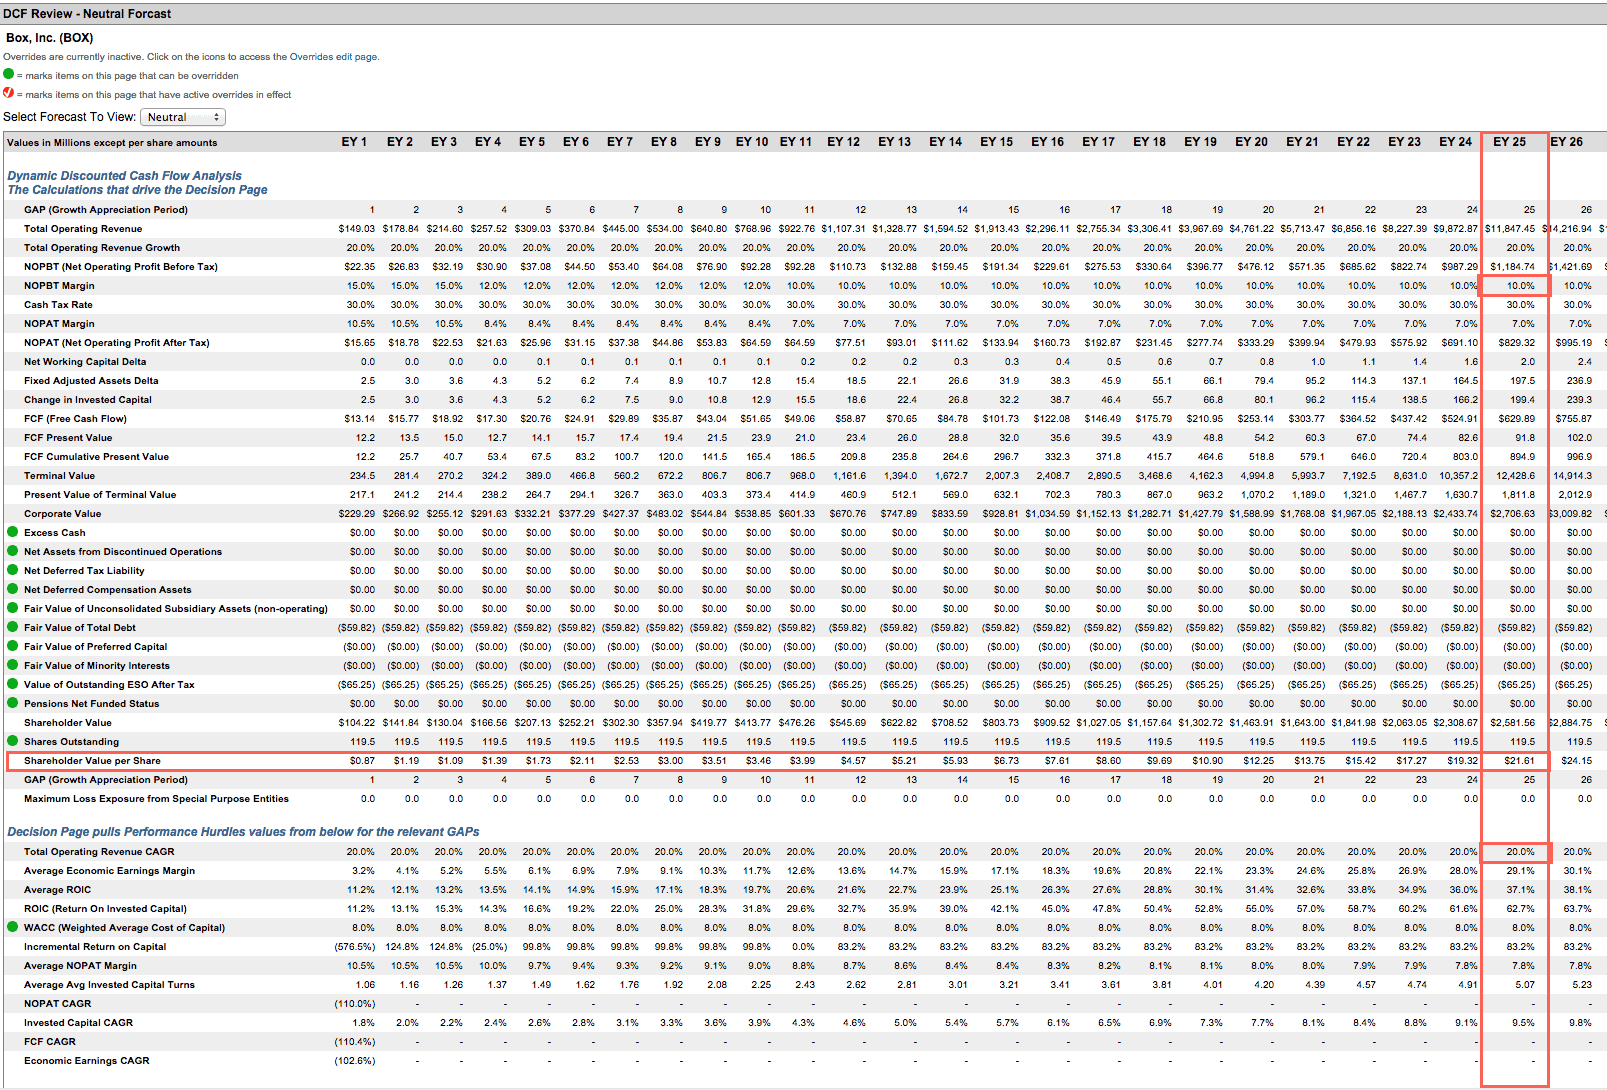The width and height of the screenshot is (1607, 1090).
Task: Click the Box, Inc. (BOX) title
Action: click(x=50, y=38)
